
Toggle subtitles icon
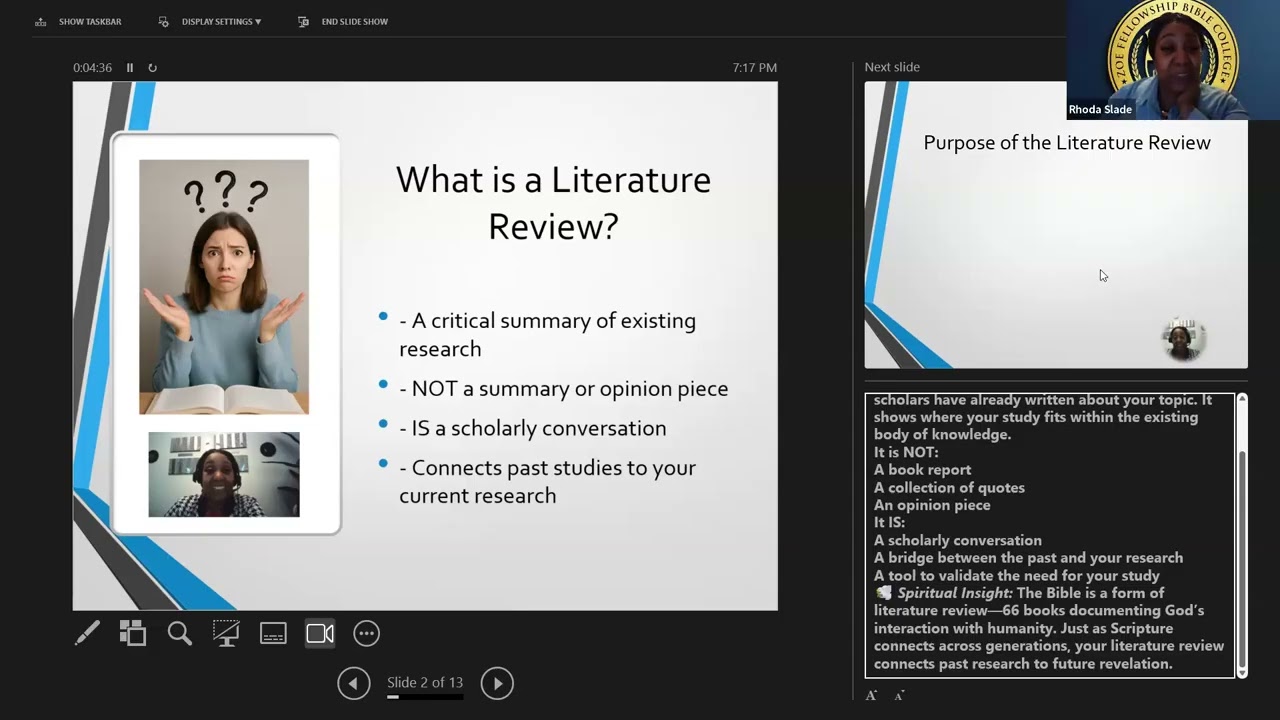pyautogui.click(x=273, y=633)
